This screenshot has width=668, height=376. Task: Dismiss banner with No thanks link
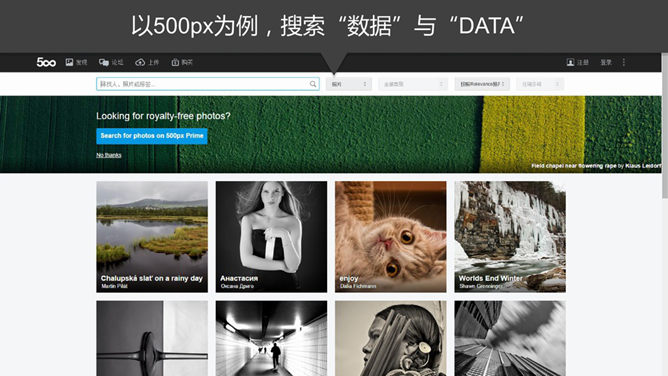point(109,155)
